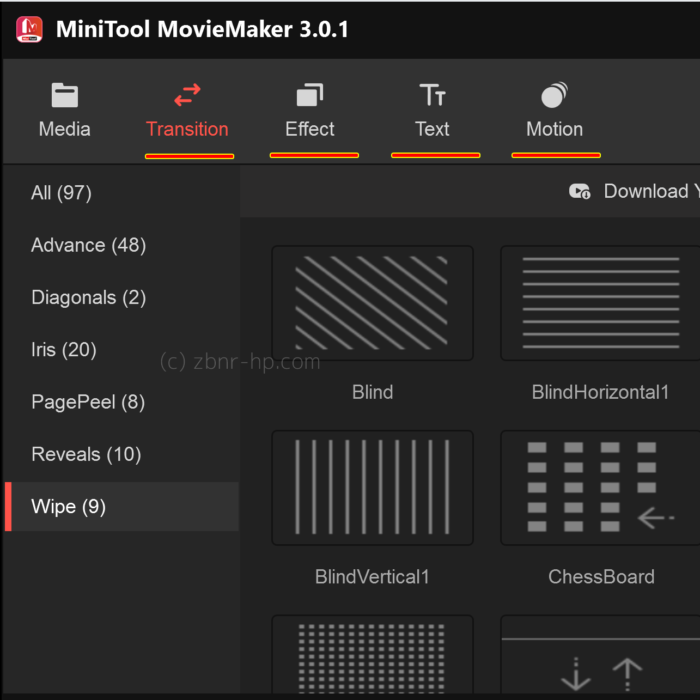Open the Text tab label
Image resolution: width=700 pixels, height=700 pixels.
432,129
